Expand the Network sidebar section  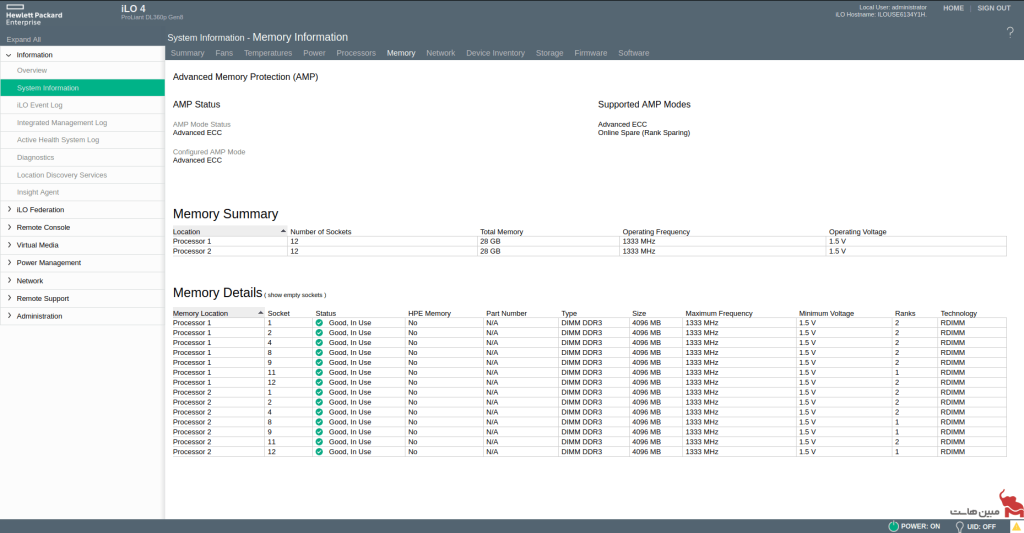8,280
